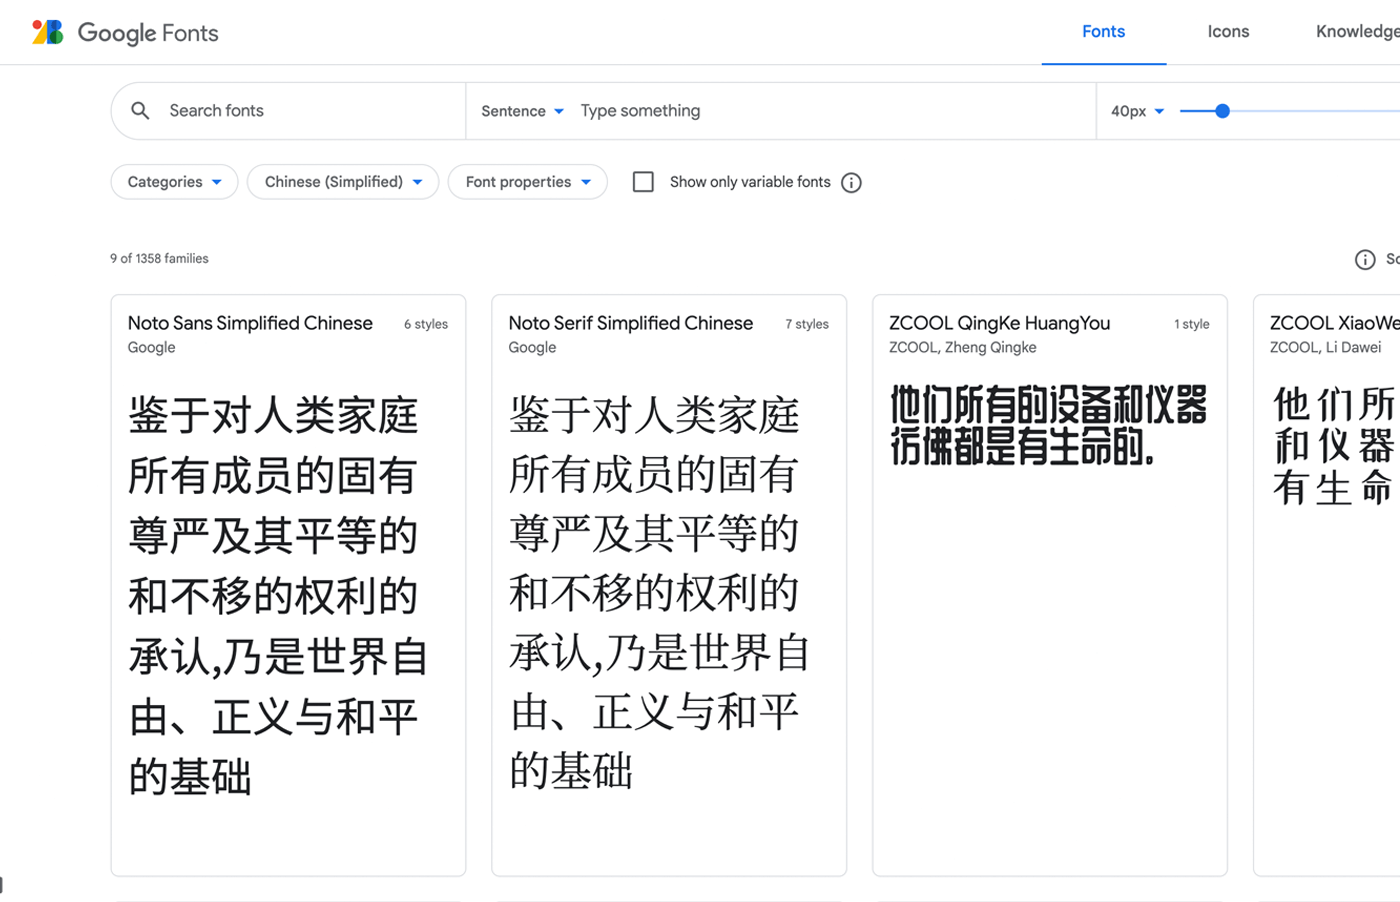Switch to the Fonts tab
The image size is (1400, 902).
pos(1103,32)
